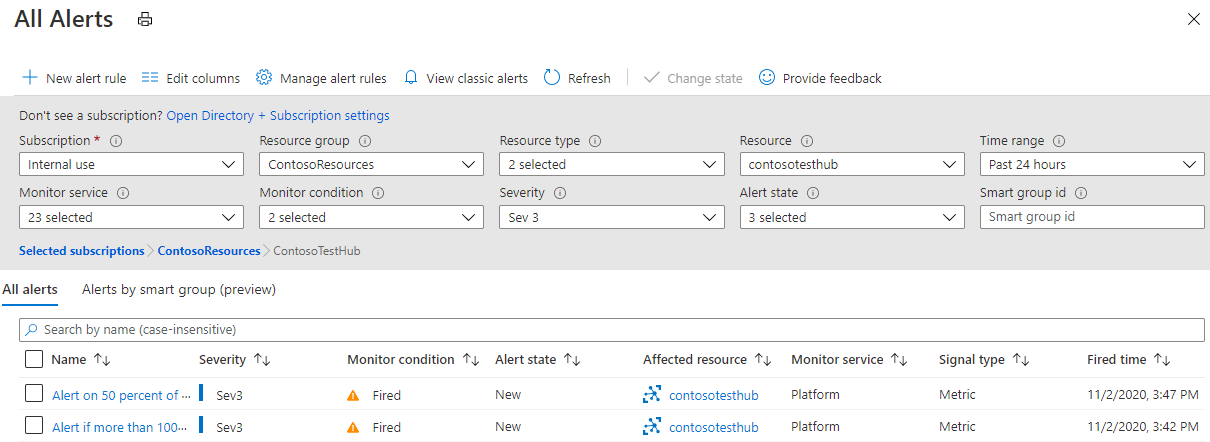Click the New alert rule plus icon

30,78
